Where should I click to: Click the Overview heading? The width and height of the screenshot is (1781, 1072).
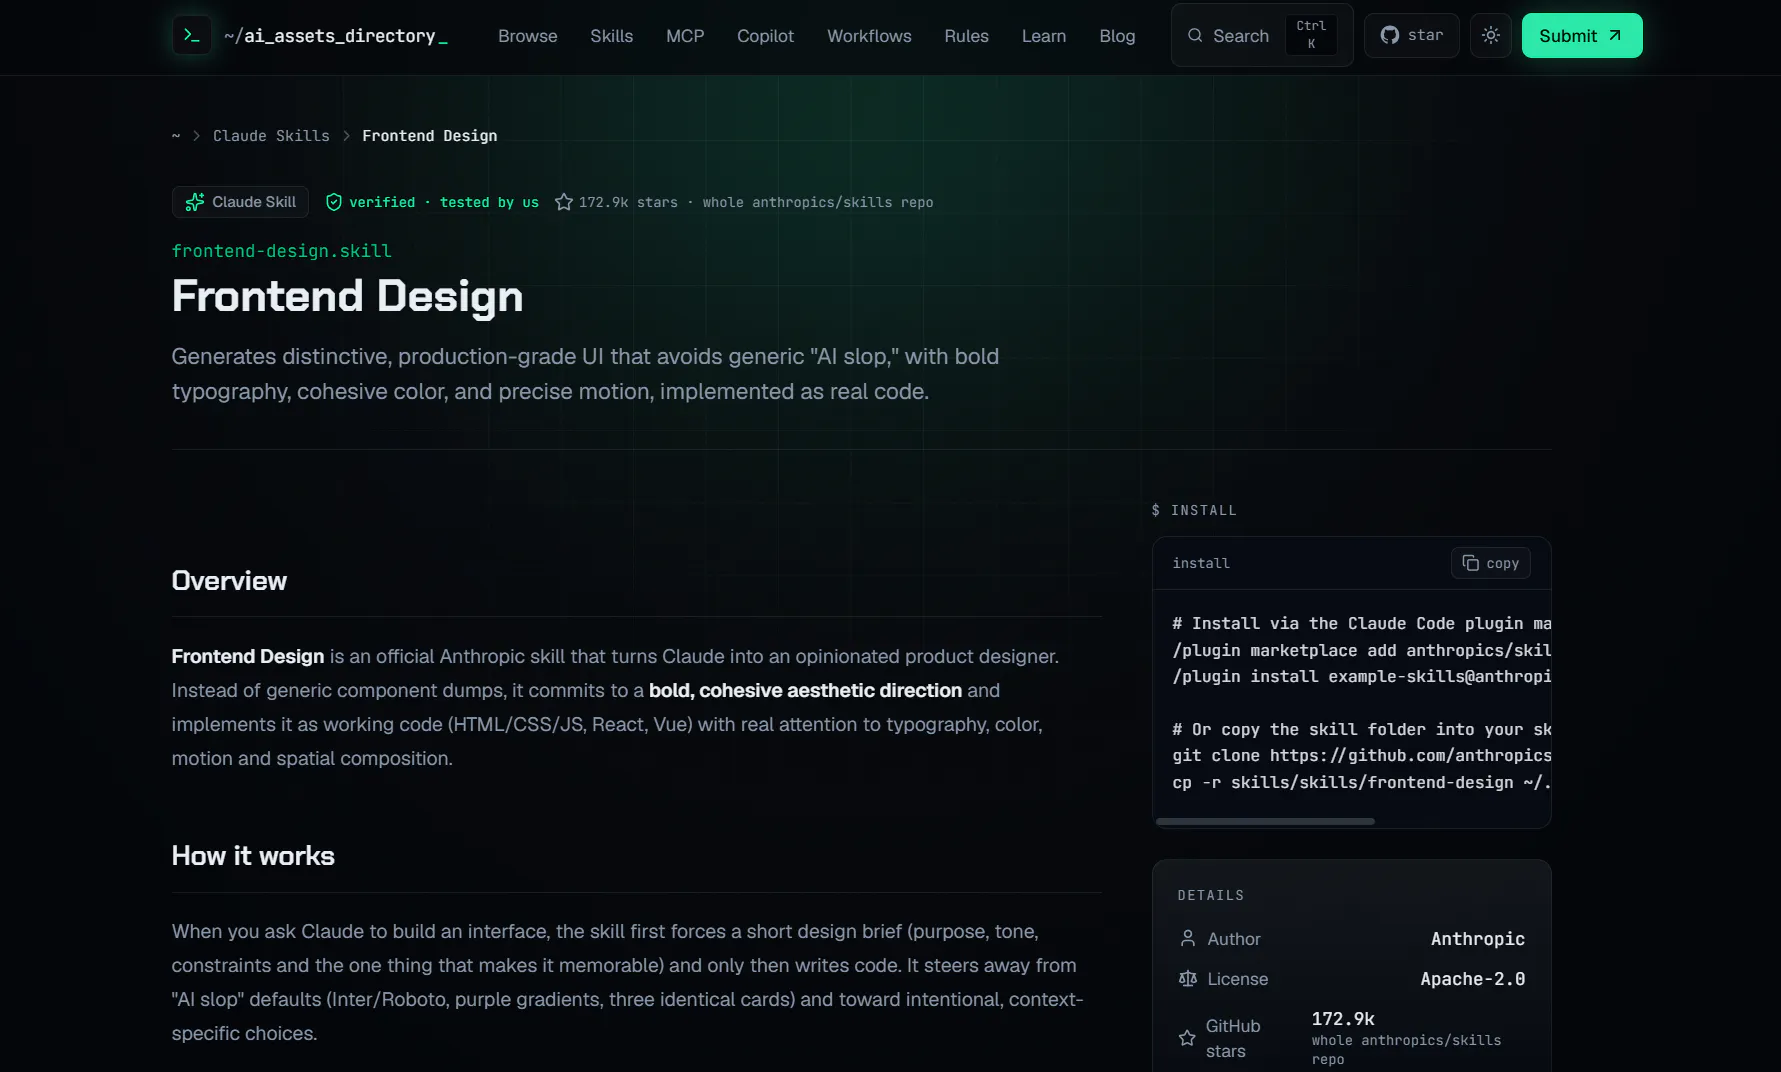(229, 581)
